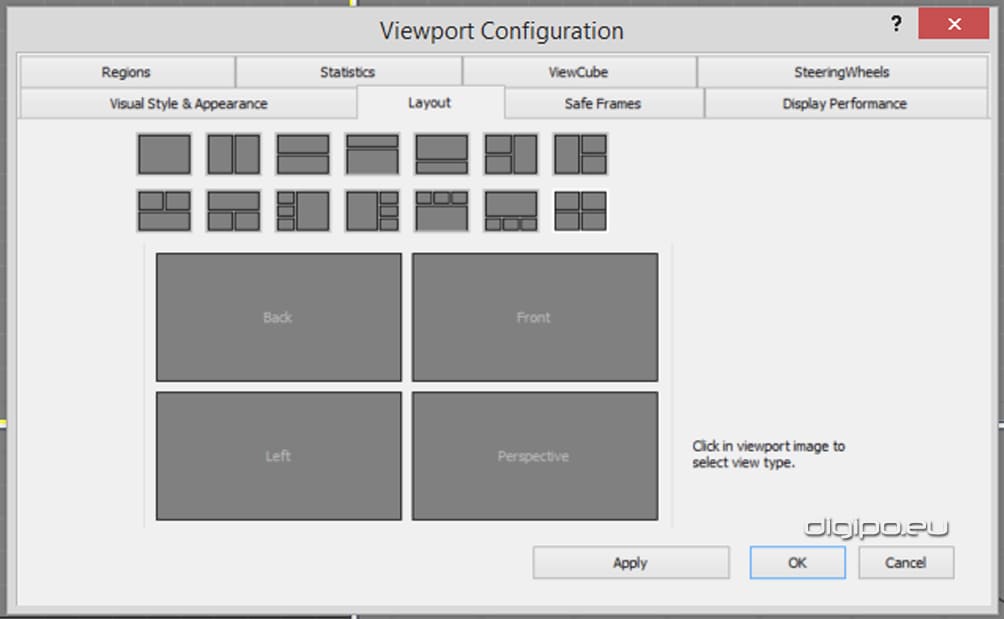Click the Left viewport preview pane
This screenshot has width=1004, height=619.
click(278, 456)
